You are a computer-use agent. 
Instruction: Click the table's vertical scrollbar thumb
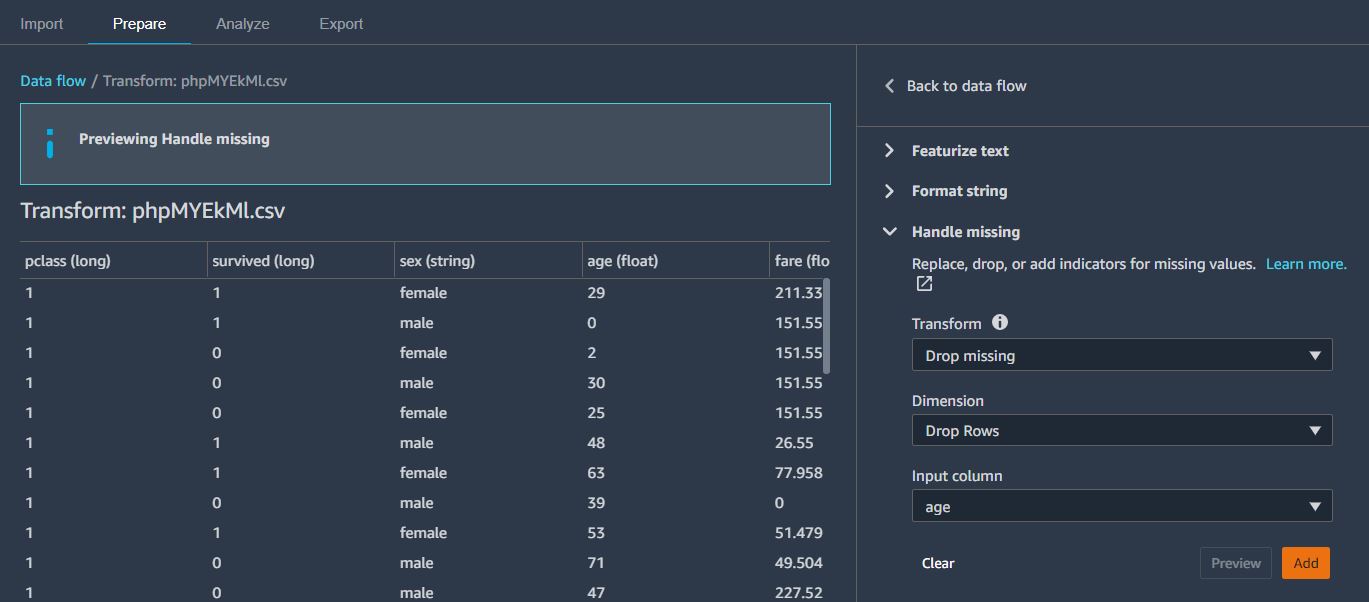click(x=826, y=326)
